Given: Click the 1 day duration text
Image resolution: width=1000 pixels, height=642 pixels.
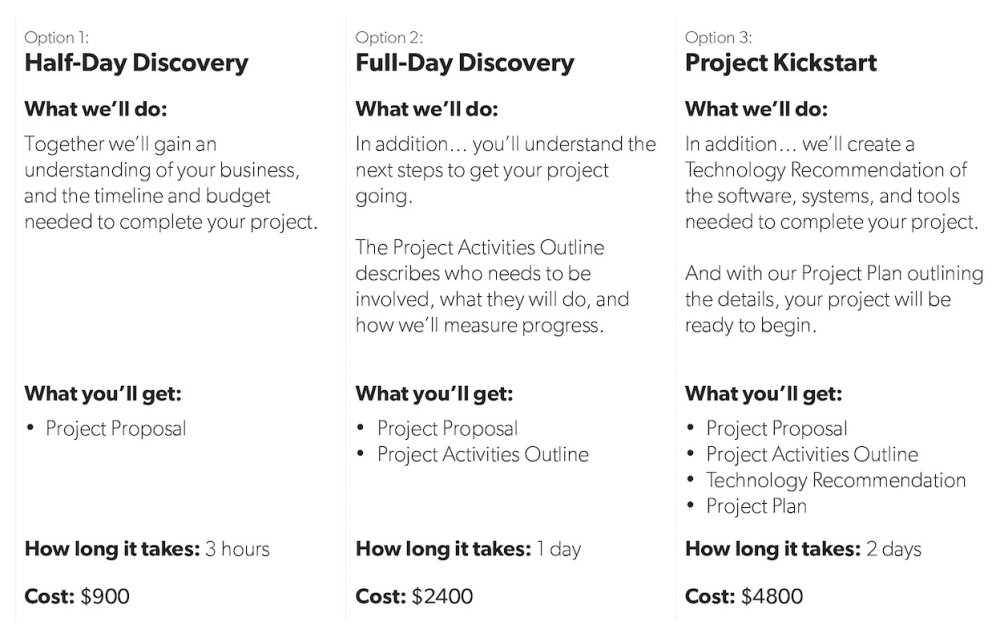Looking at the screenshot, I should (x=559, y=549).
